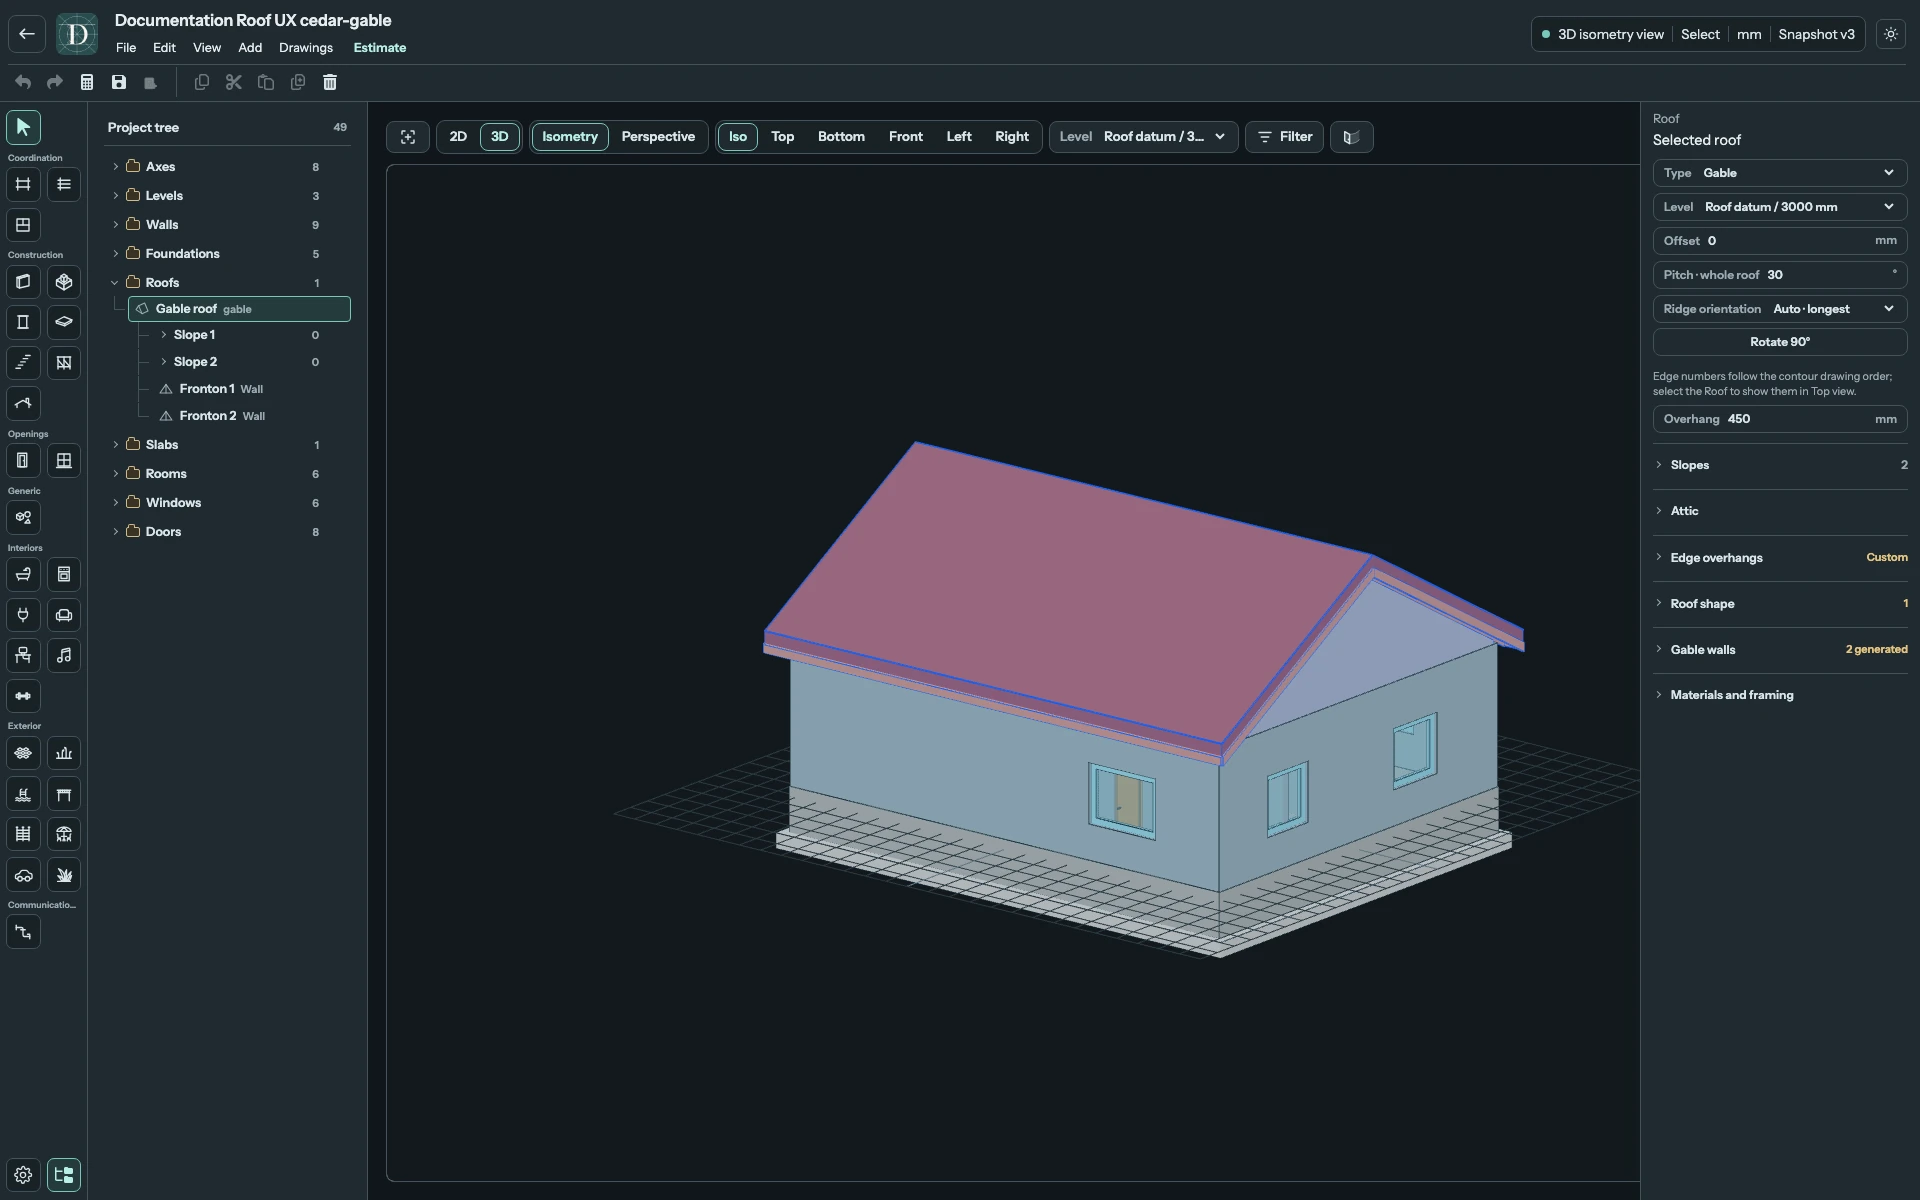Click the Rotate 90° button

point(1779,342)
